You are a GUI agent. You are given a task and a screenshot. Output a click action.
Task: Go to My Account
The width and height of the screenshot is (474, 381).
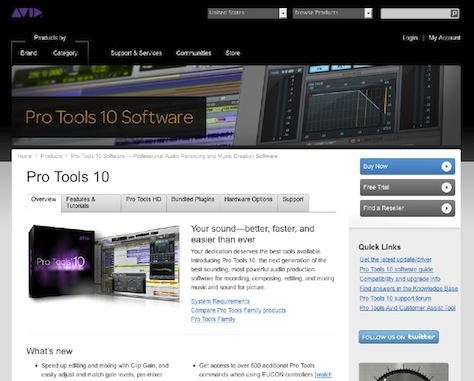coord(444,38)
